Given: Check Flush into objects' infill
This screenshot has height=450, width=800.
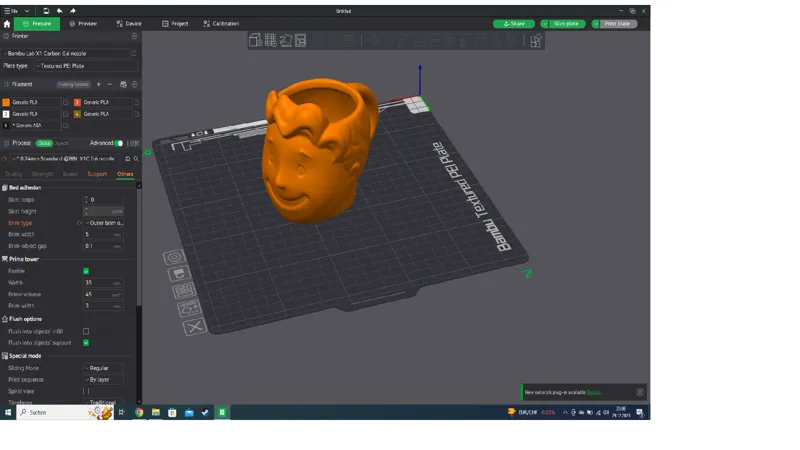Looking at the screenshot, I should (86, 331).
